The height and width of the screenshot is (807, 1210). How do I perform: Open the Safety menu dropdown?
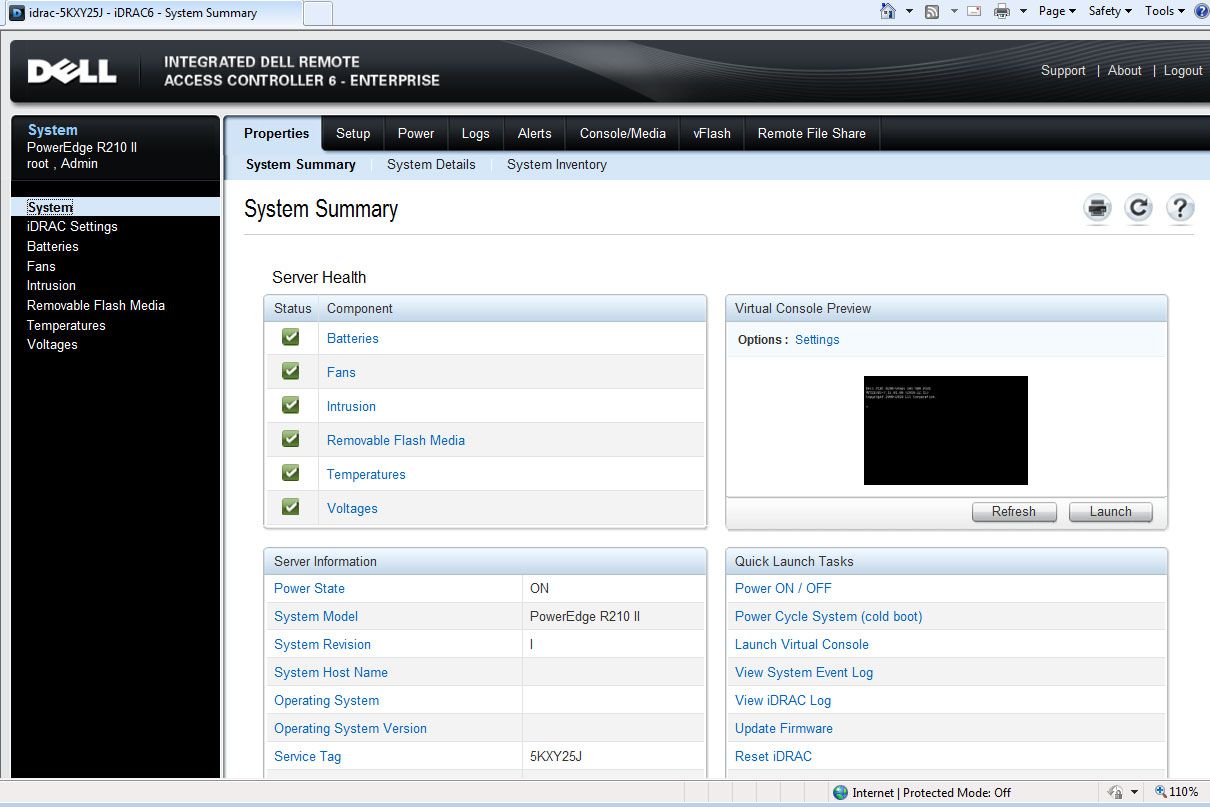click(x=1110, y=11)
